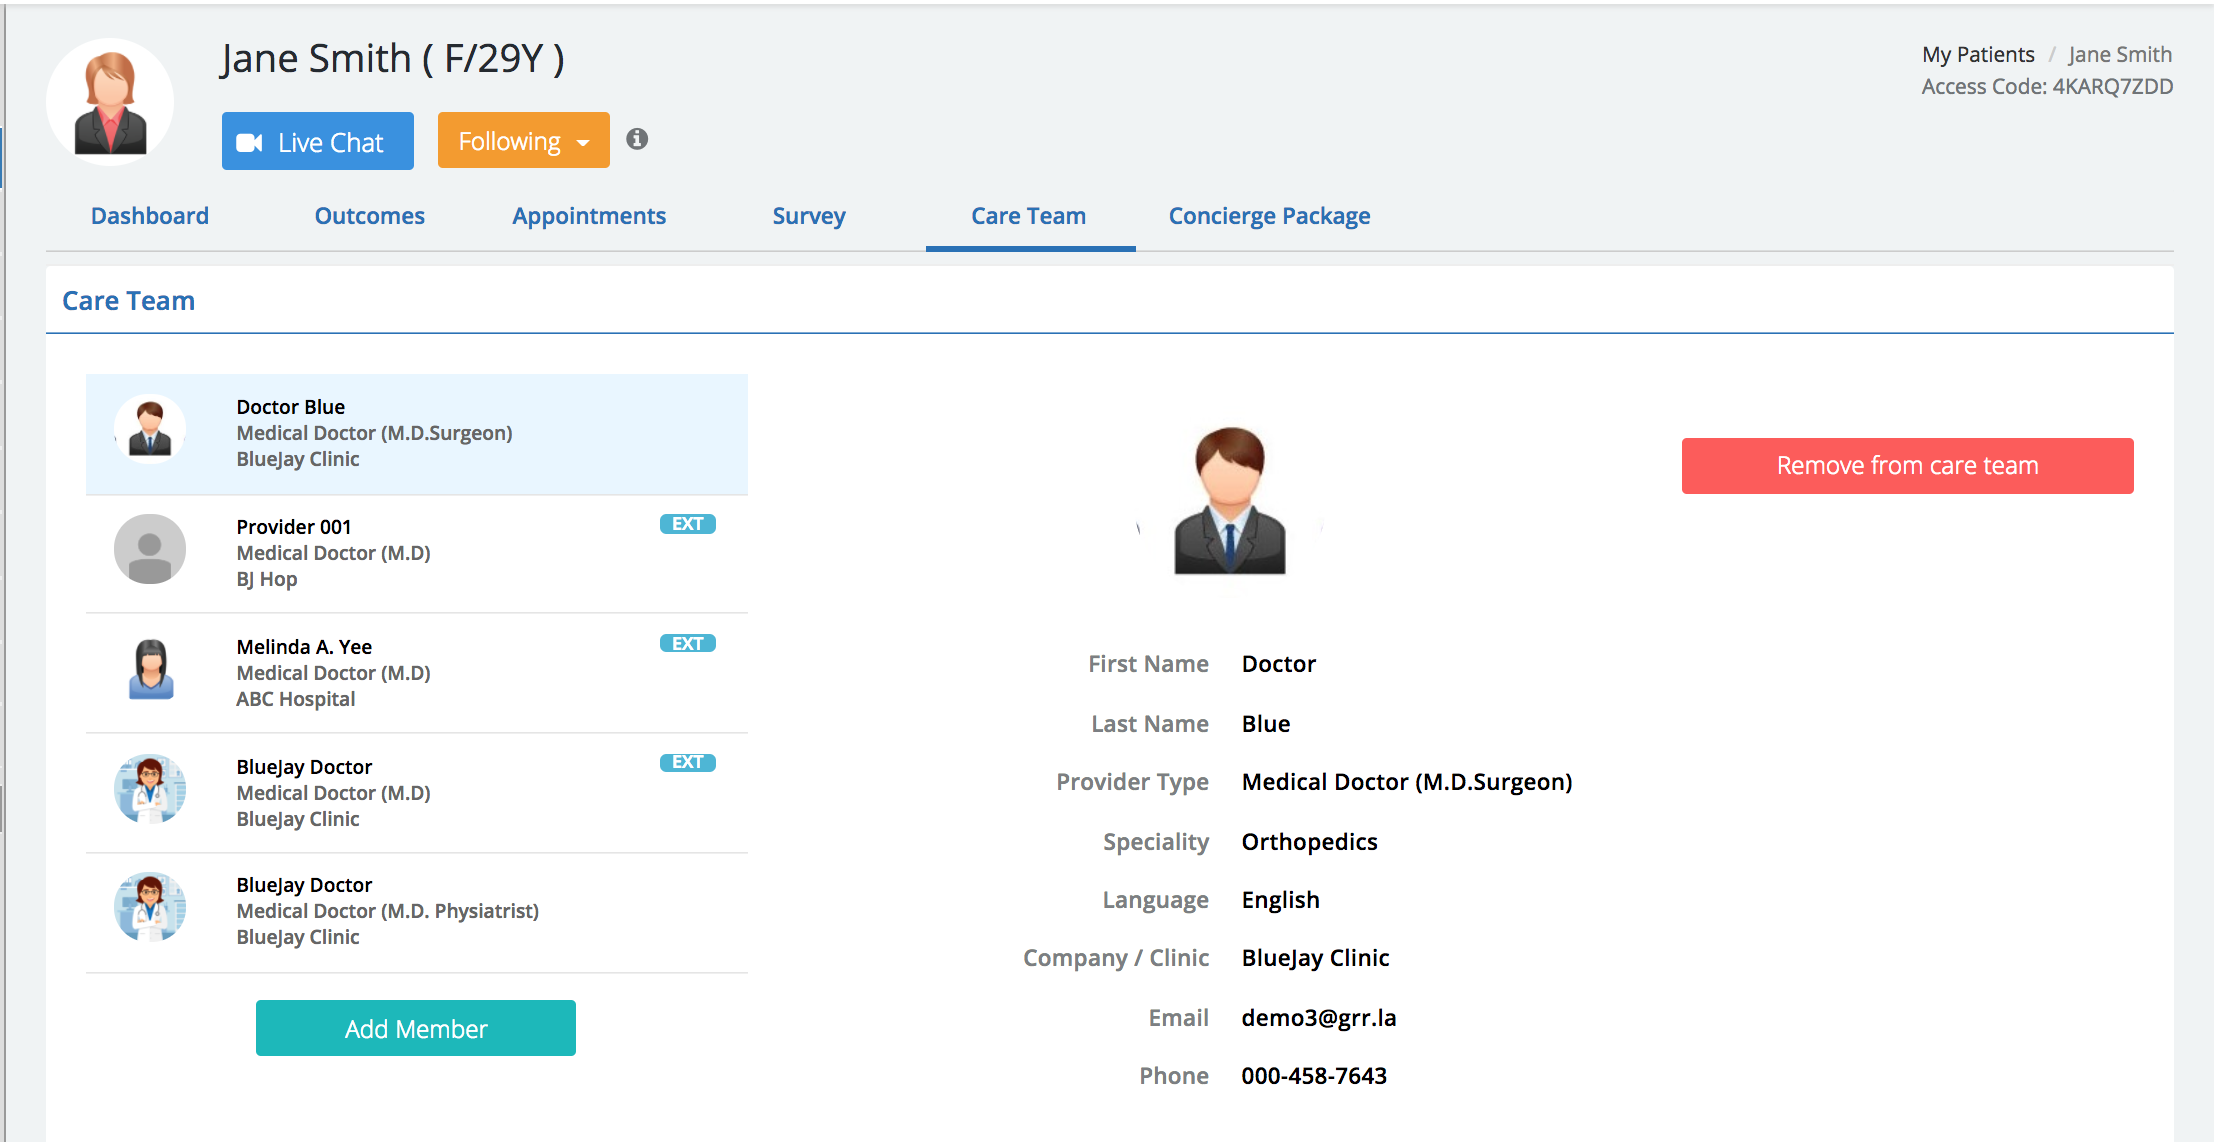Click the EXT badge on BlueJay Doctor
The image size is (2214, 1142).
coord(687,762)
